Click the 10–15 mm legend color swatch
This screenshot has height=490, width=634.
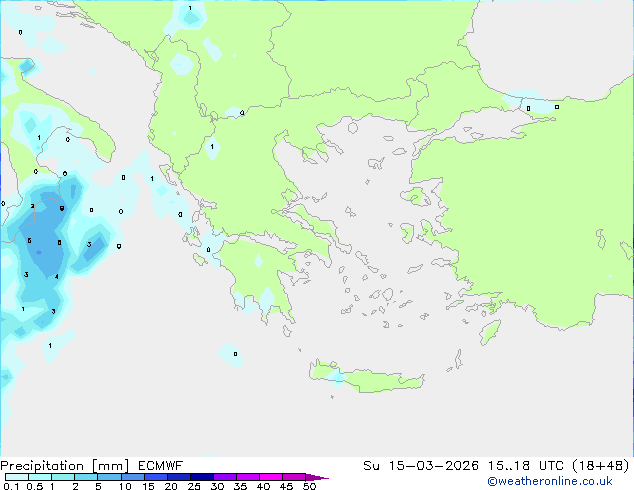(132, 477)
